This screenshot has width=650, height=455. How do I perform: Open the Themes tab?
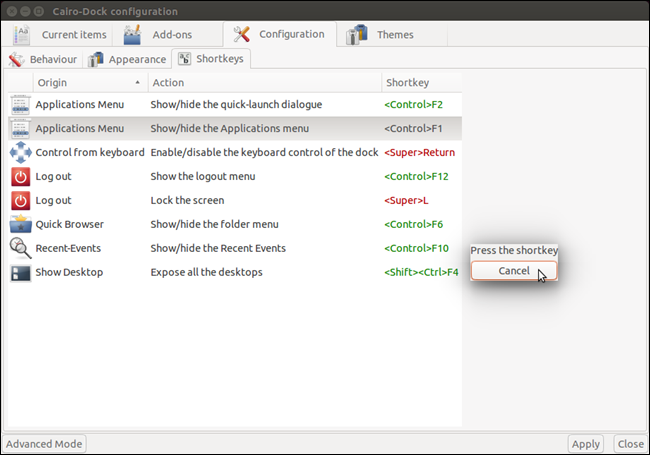pos(392,34)
